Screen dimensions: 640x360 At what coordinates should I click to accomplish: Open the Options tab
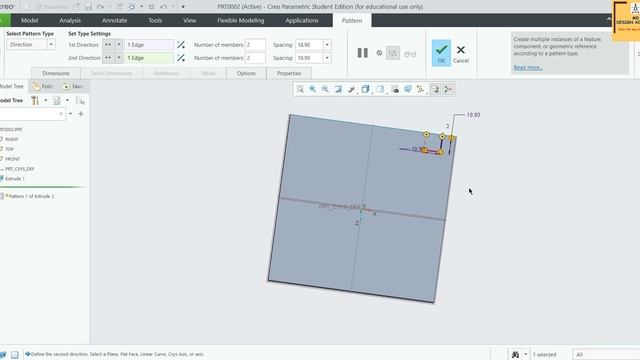point(246,73)
